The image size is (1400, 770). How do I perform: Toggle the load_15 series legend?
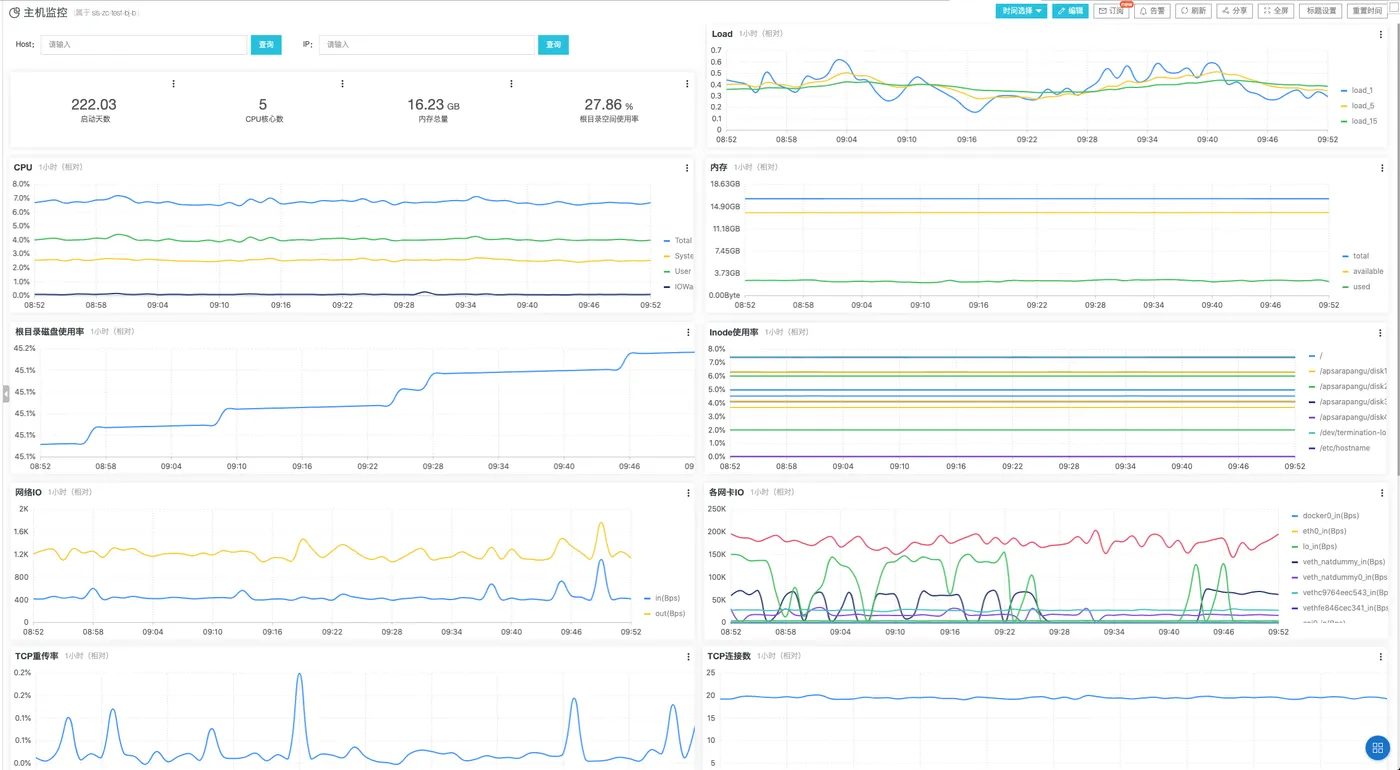point(1359,121)
